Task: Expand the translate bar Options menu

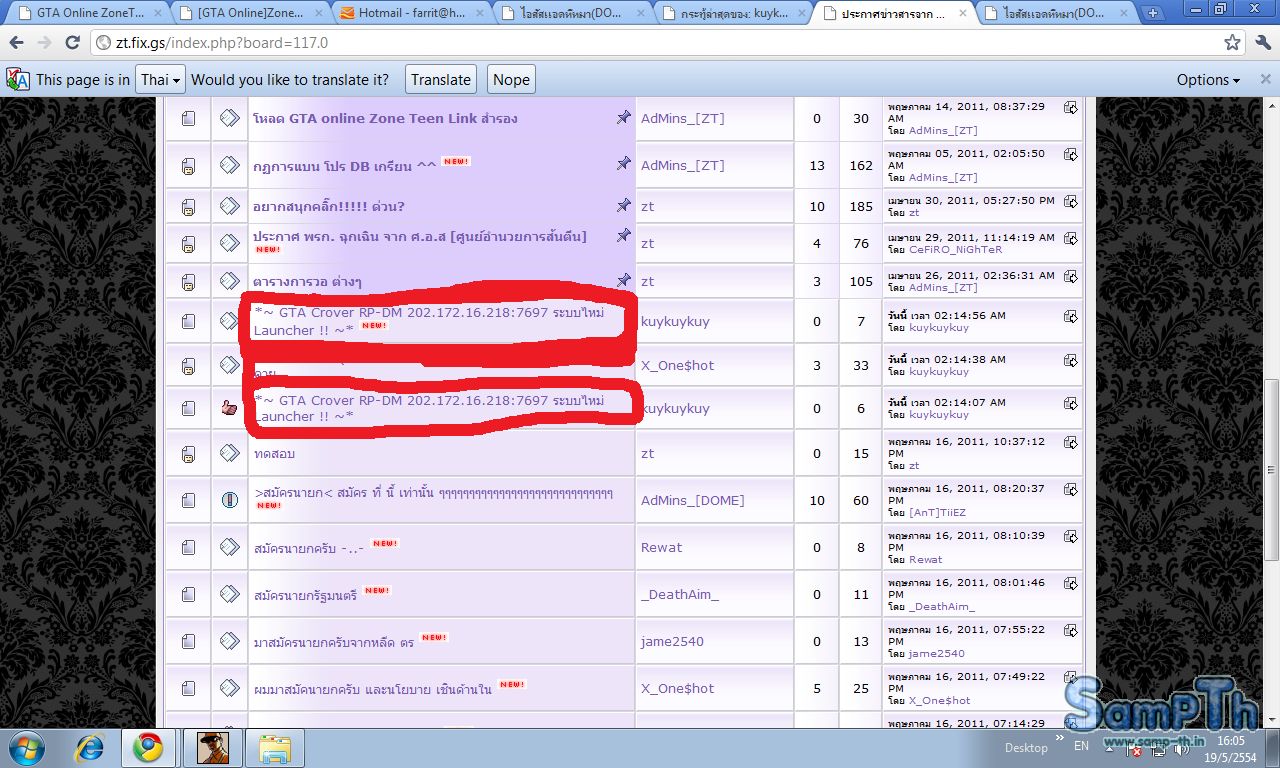Action: (x=1208, y=80)
